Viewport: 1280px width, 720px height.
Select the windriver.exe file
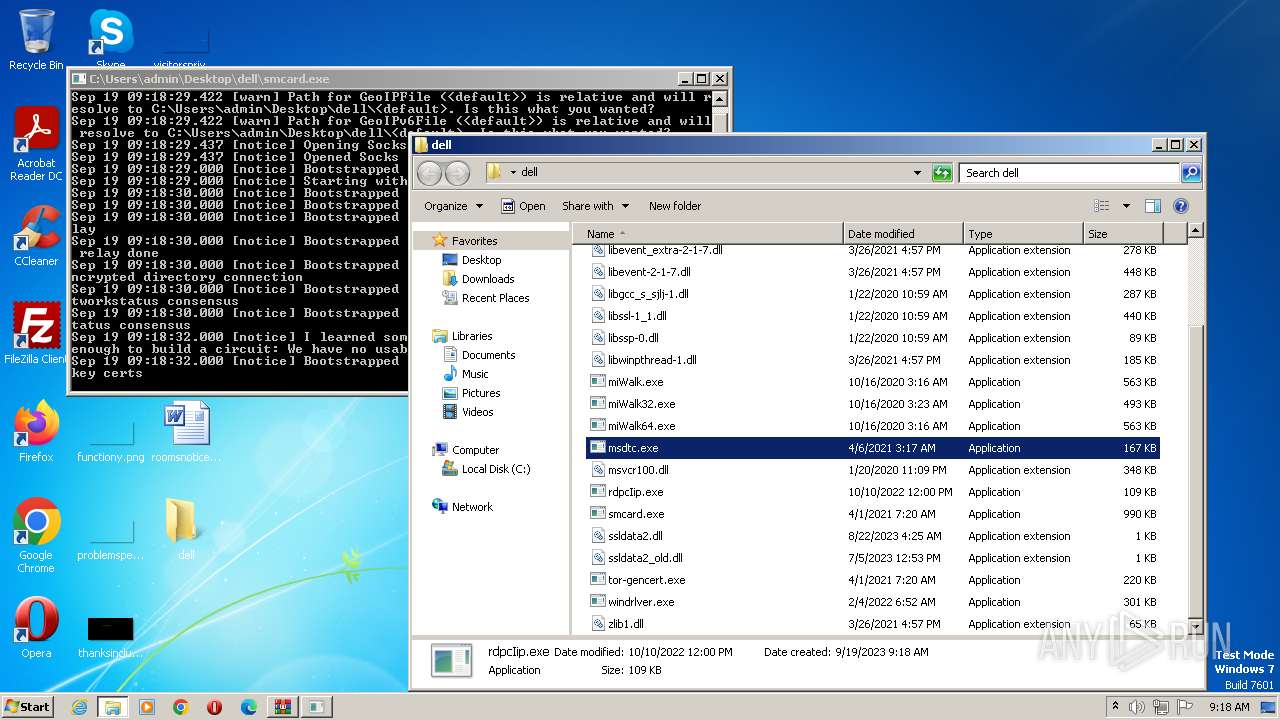pyautogui.click(x=641, y=602)
